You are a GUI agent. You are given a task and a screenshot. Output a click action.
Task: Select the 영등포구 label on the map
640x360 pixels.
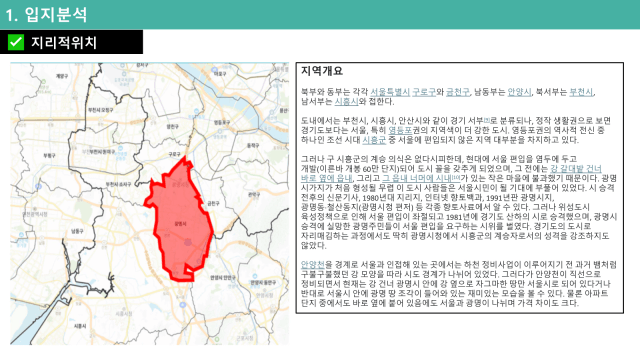[x=222, y=122]
